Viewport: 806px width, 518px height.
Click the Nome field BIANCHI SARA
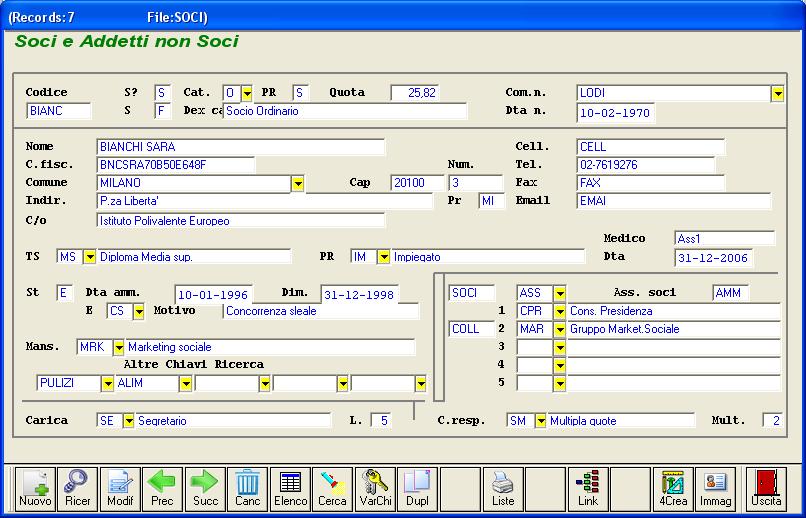(240, 147)
